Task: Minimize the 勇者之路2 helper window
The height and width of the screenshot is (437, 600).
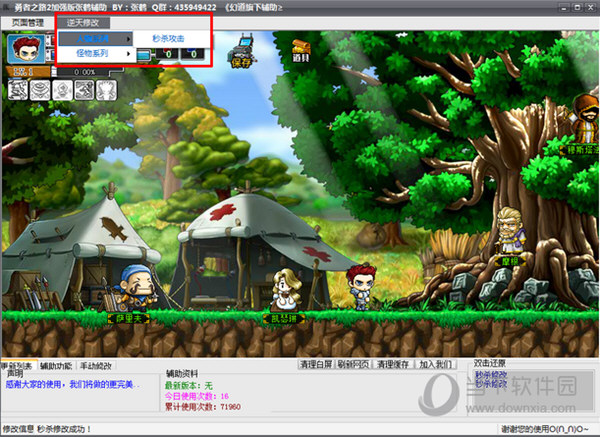Action: pyautogui.click(x=564, y=7)
